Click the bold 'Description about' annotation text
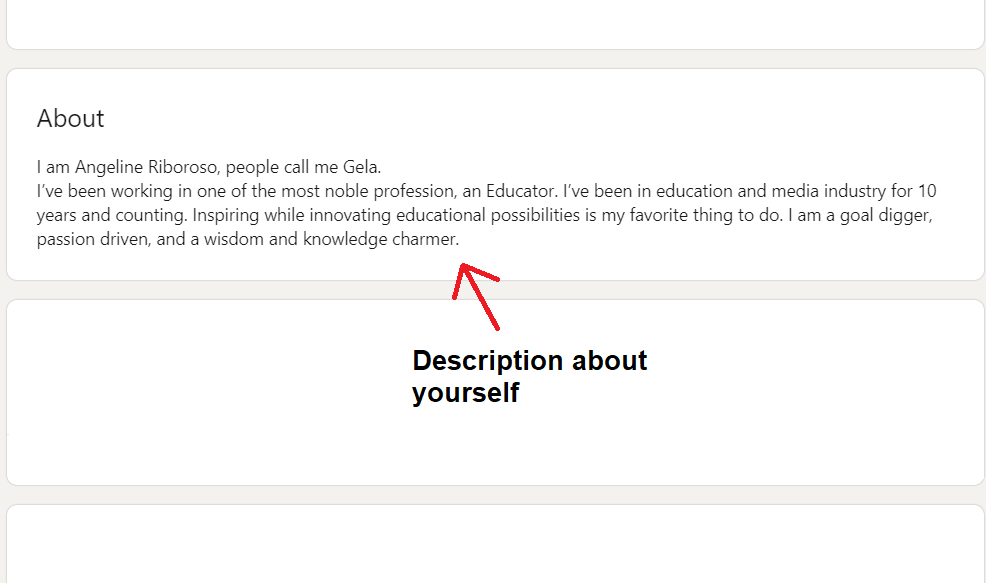986x583 pixels. [x=529, y=361]
